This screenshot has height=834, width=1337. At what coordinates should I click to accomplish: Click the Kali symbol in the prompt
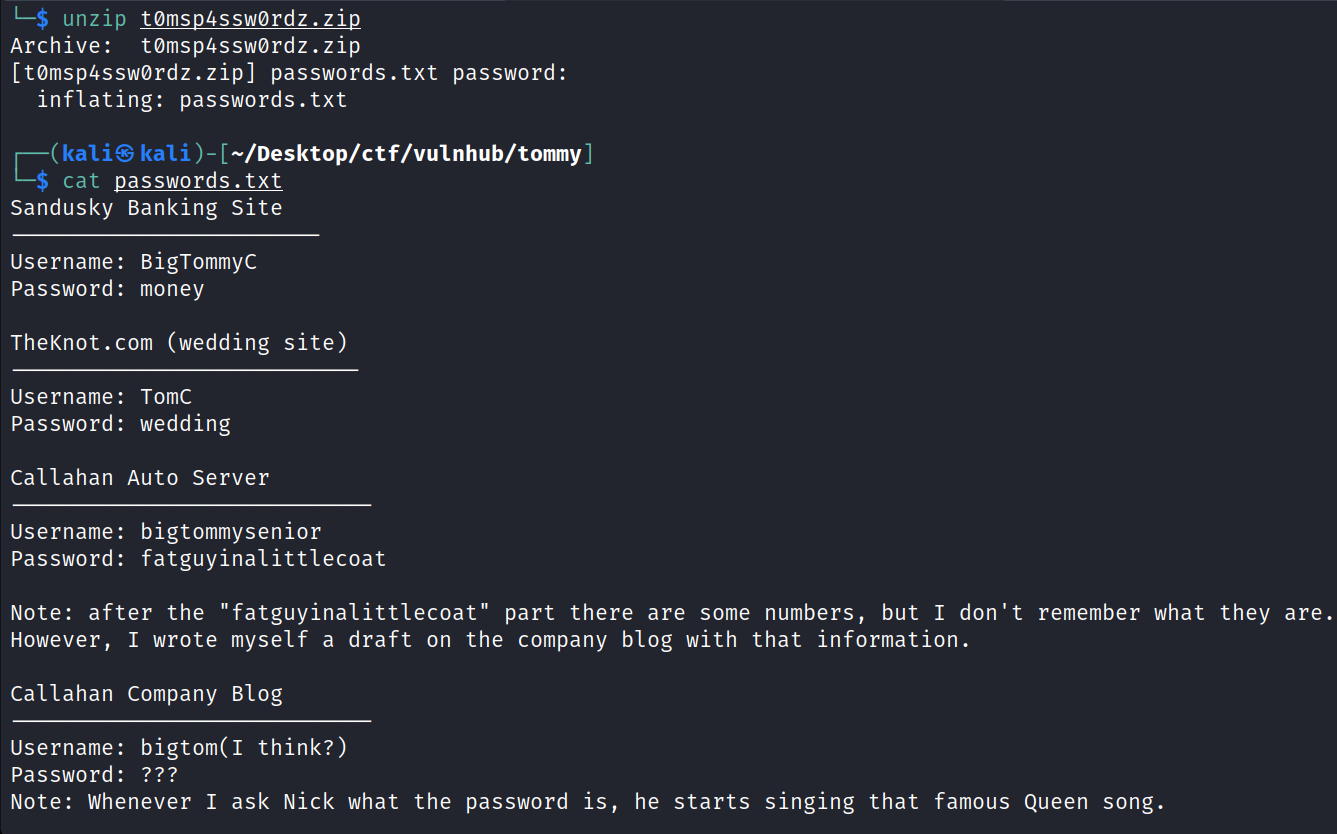pos(125,154)
